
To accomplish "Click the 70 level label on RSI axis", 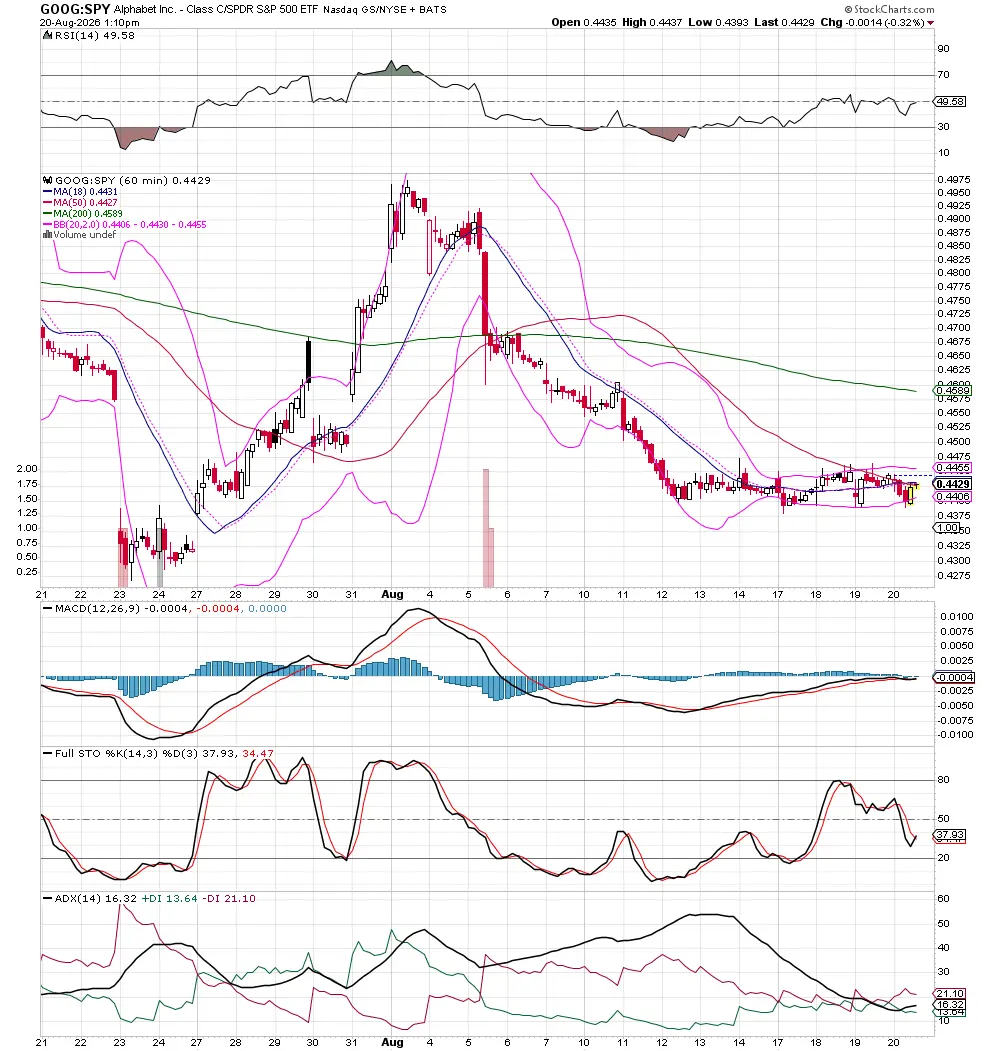I will 943,74.
